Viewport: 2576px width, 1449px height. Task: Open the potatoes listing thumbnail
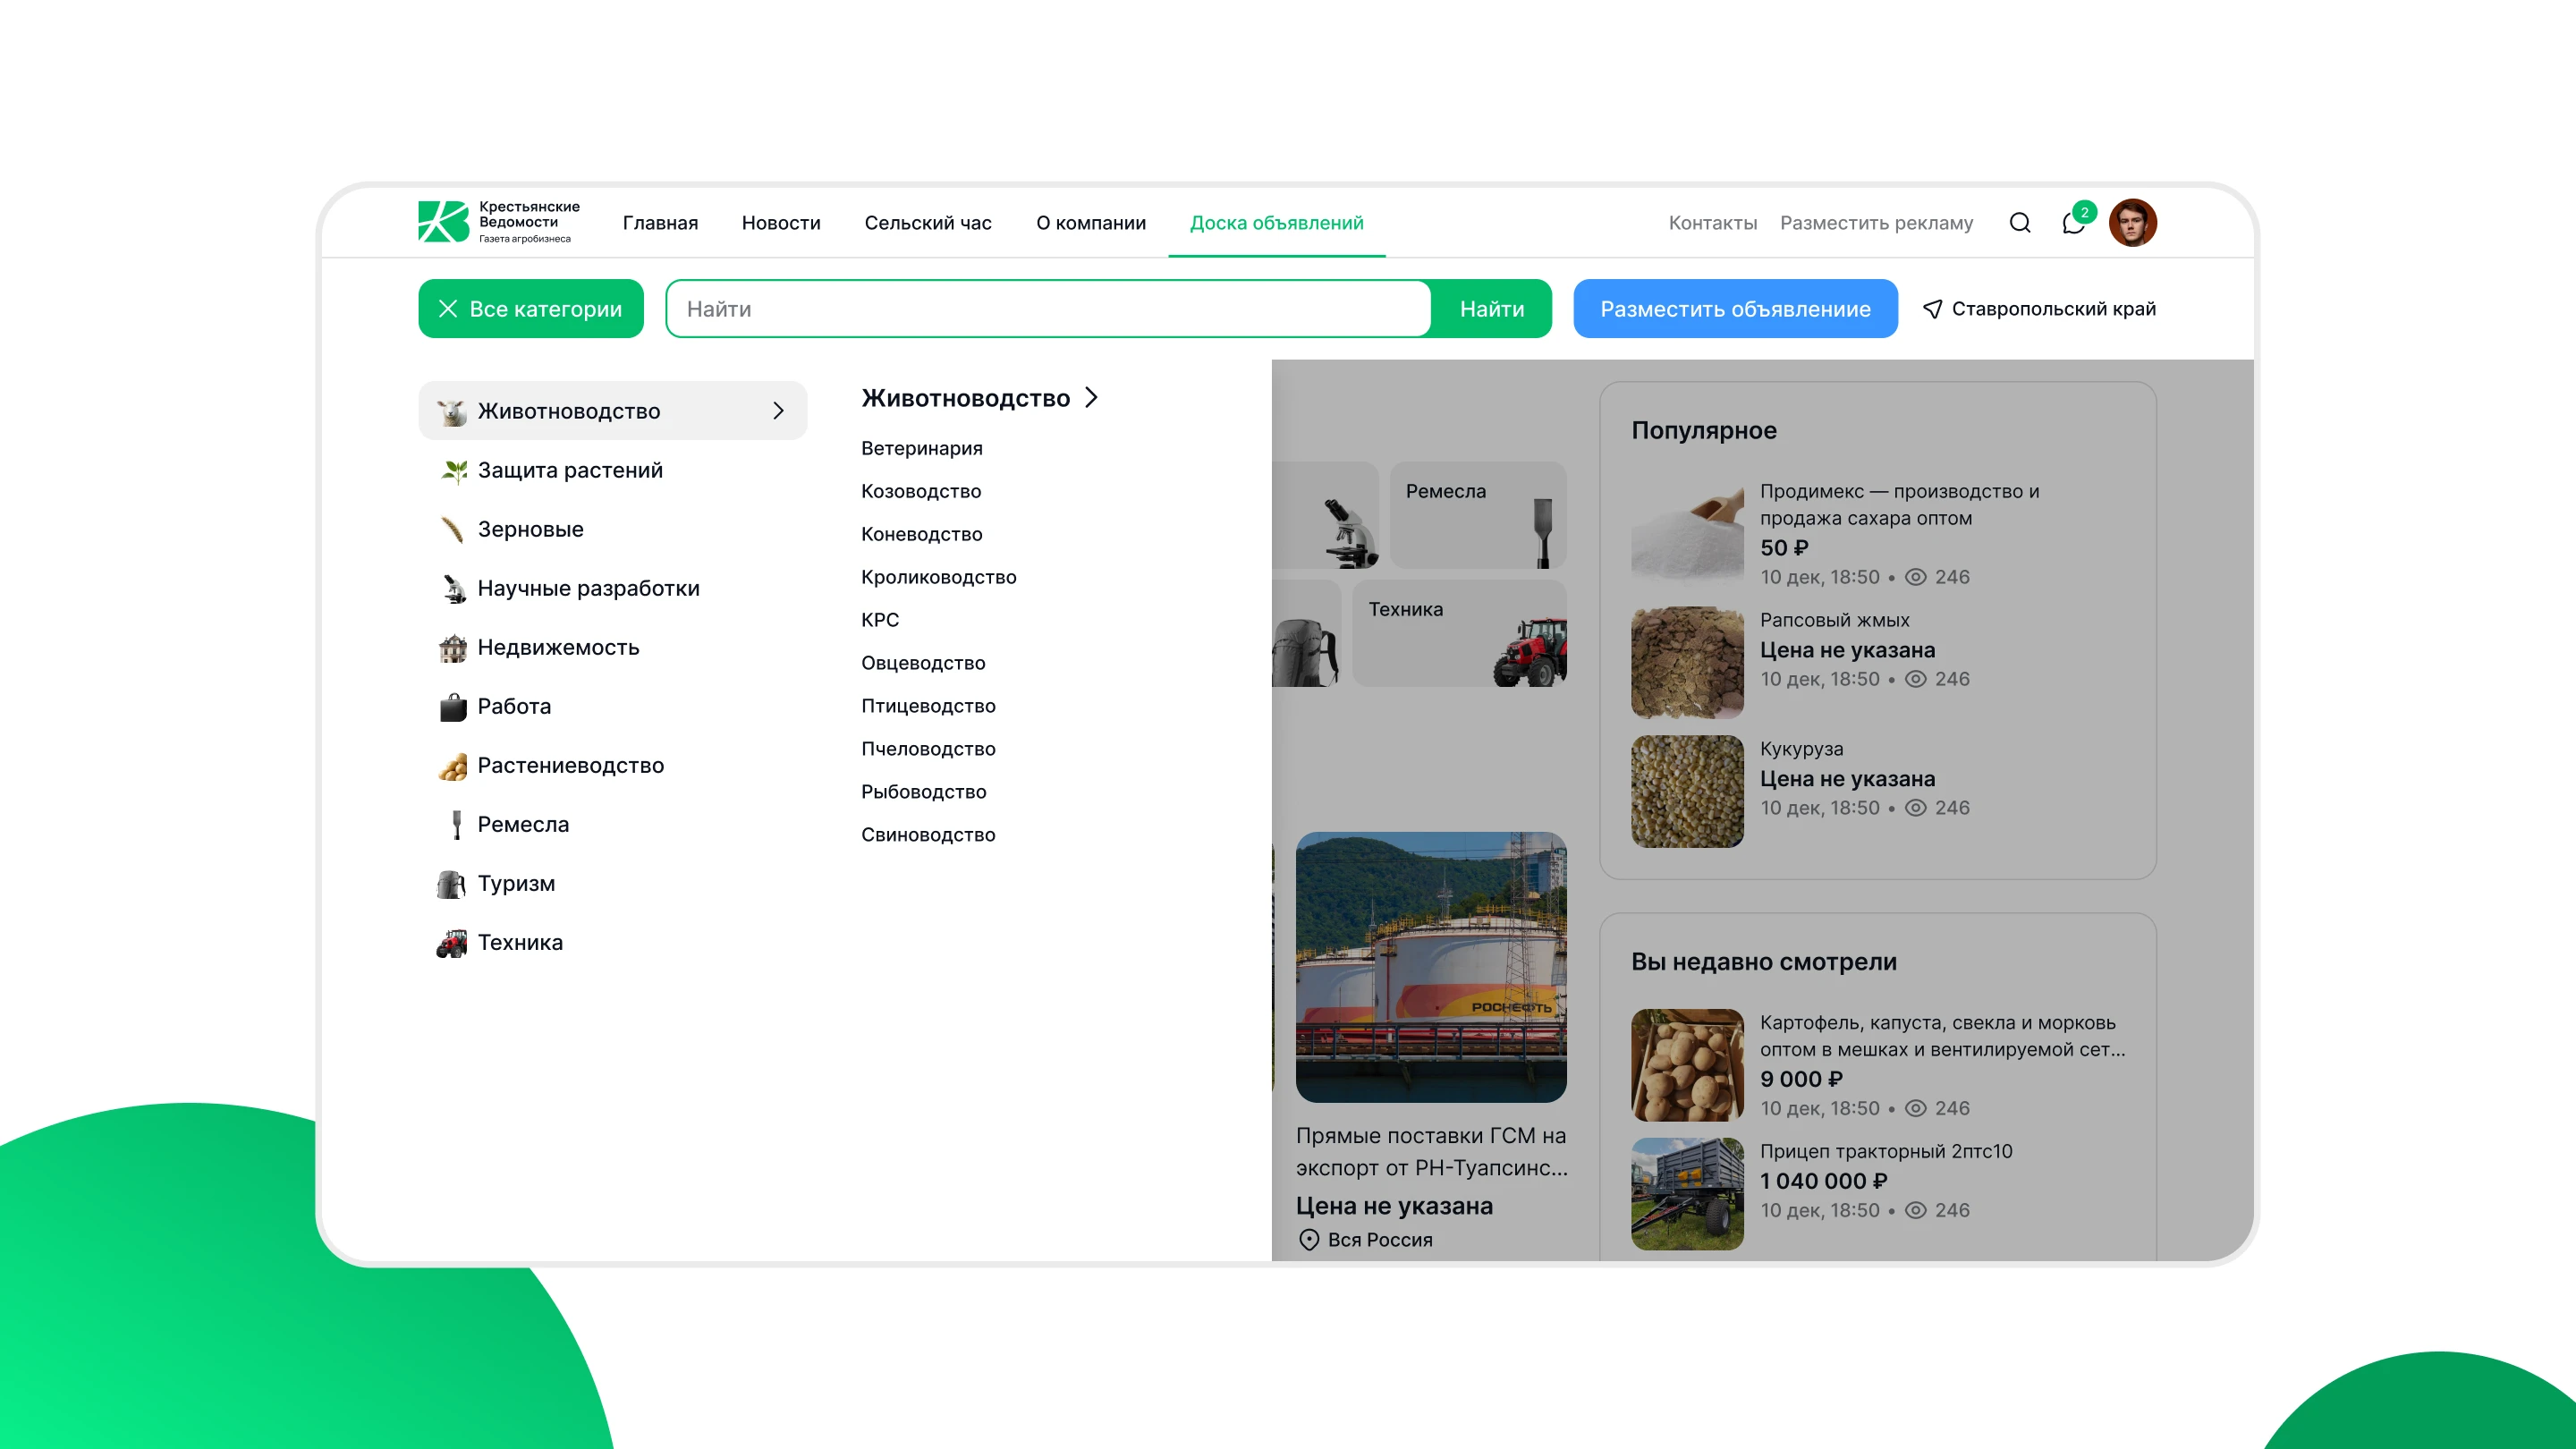coord(1687,1065)
